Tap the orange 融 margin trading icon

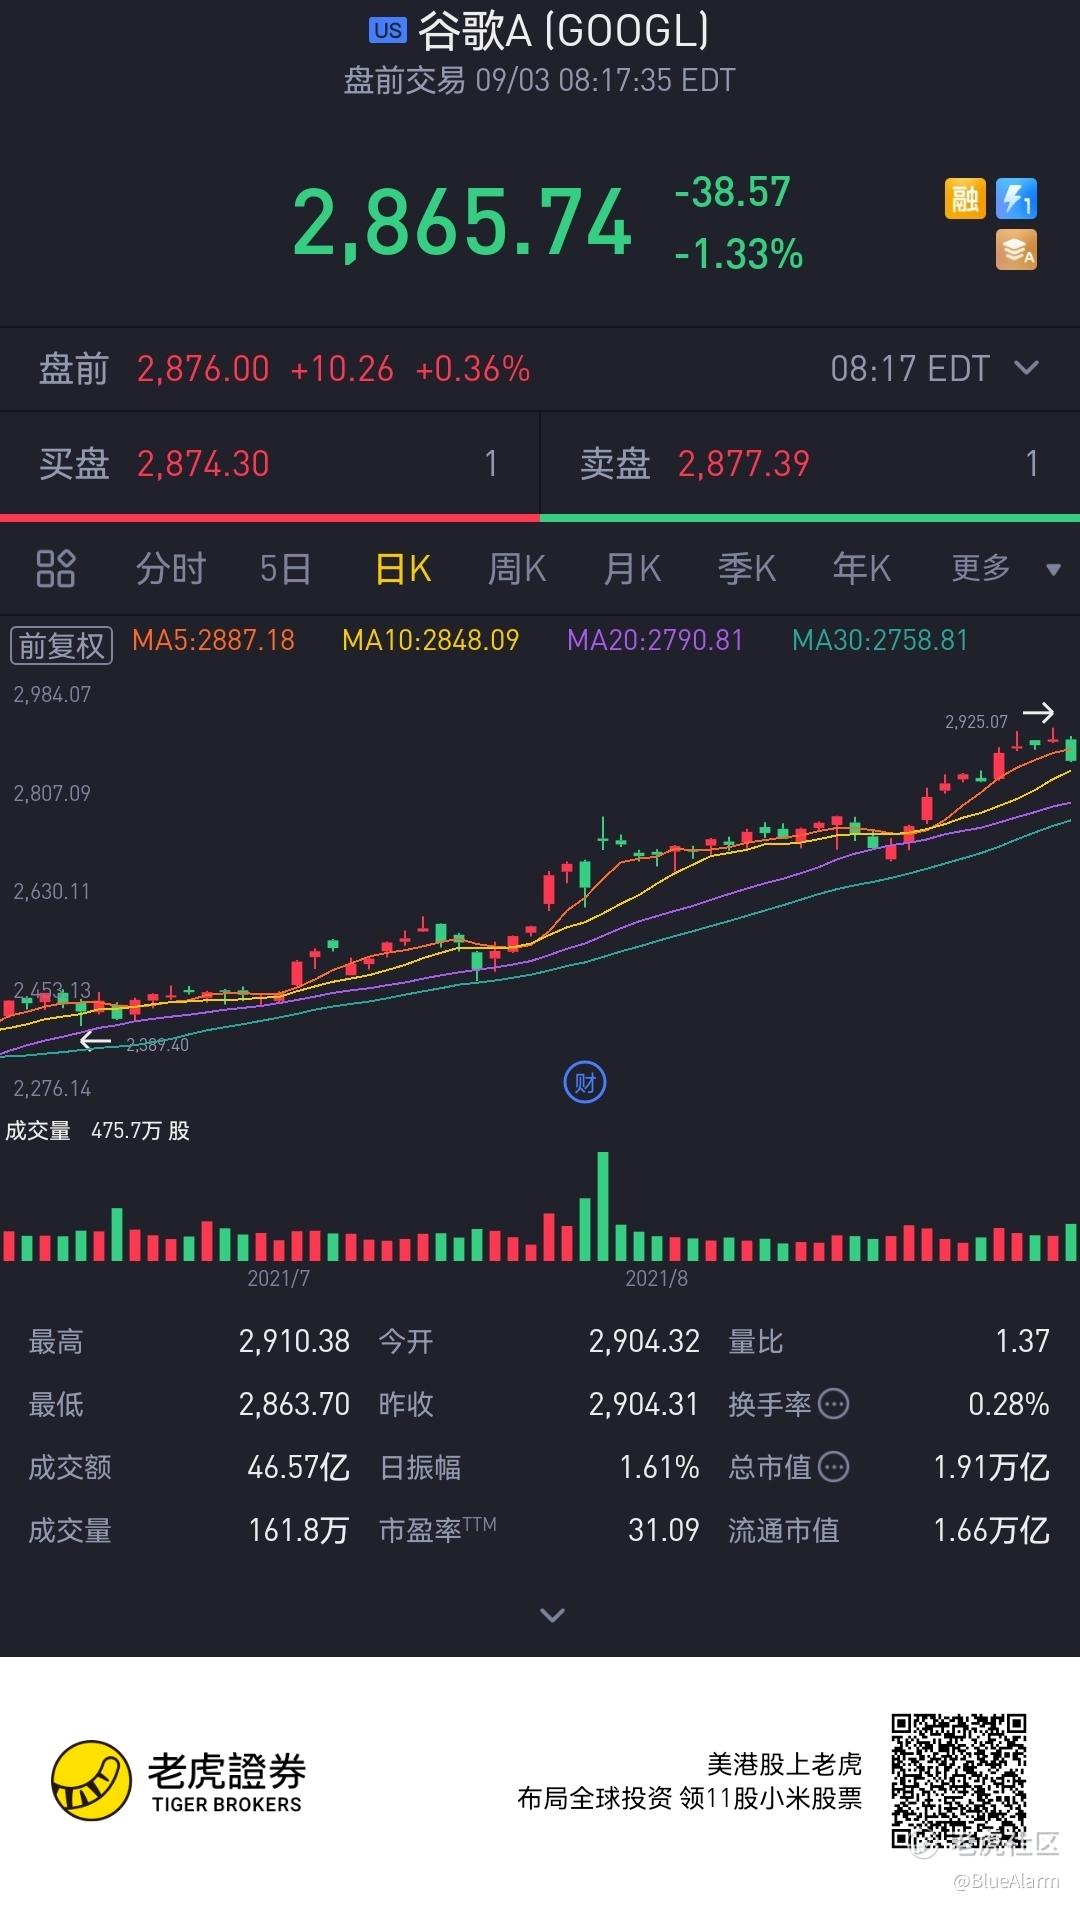(965, 199)
